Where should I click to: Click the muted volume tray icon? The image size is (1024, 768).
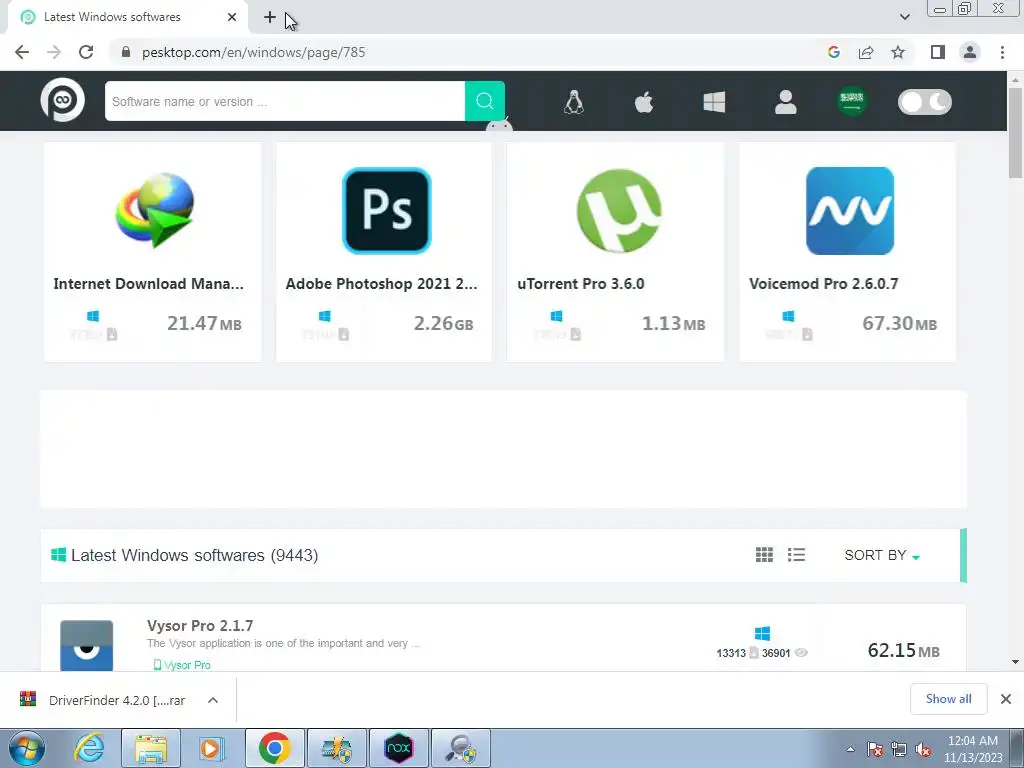pyautogui.click(x=923, y=750)
